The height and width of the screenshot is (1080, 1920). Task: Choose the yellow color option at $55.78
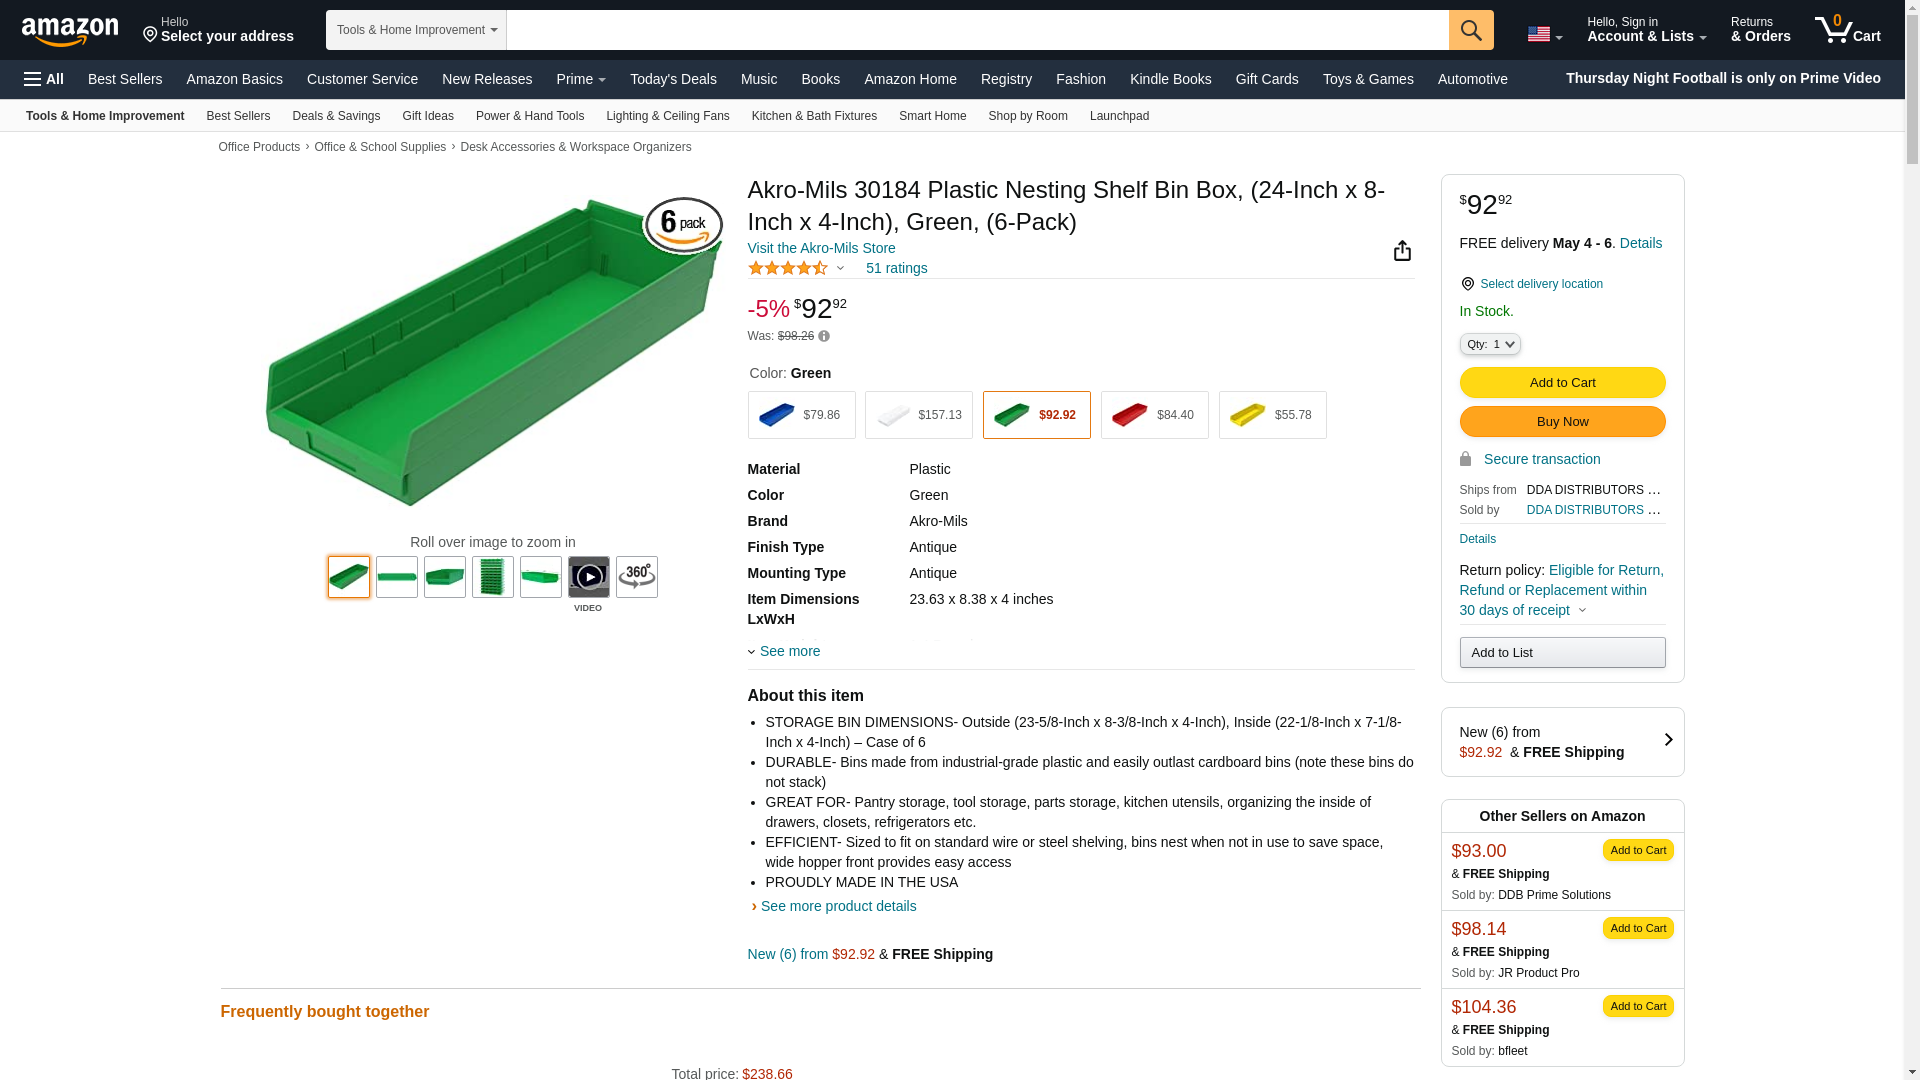coord(1272,415)
